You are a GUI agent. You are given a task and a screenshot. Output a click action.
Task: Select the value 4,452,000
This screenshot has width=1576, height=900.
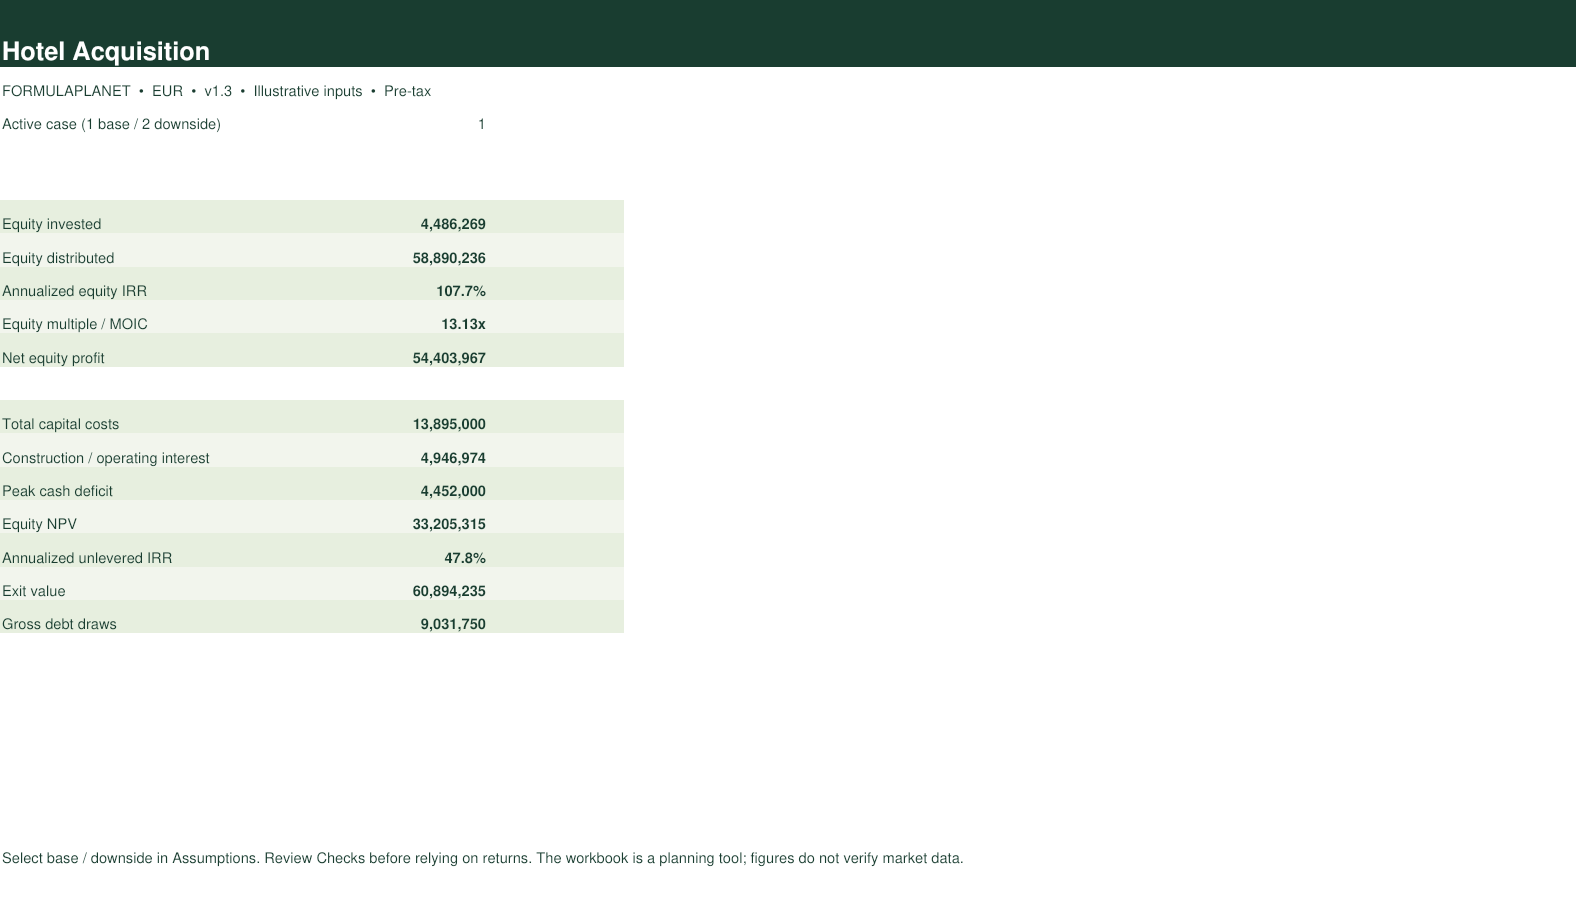coord(453,491)
